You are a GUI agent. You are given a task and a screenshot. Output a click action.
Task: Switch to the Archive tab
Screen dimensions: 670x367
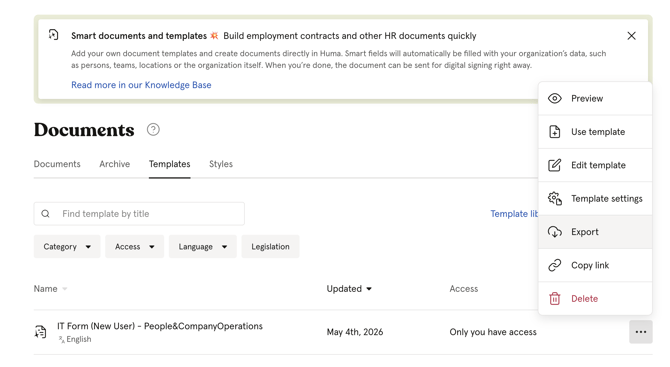115,164
